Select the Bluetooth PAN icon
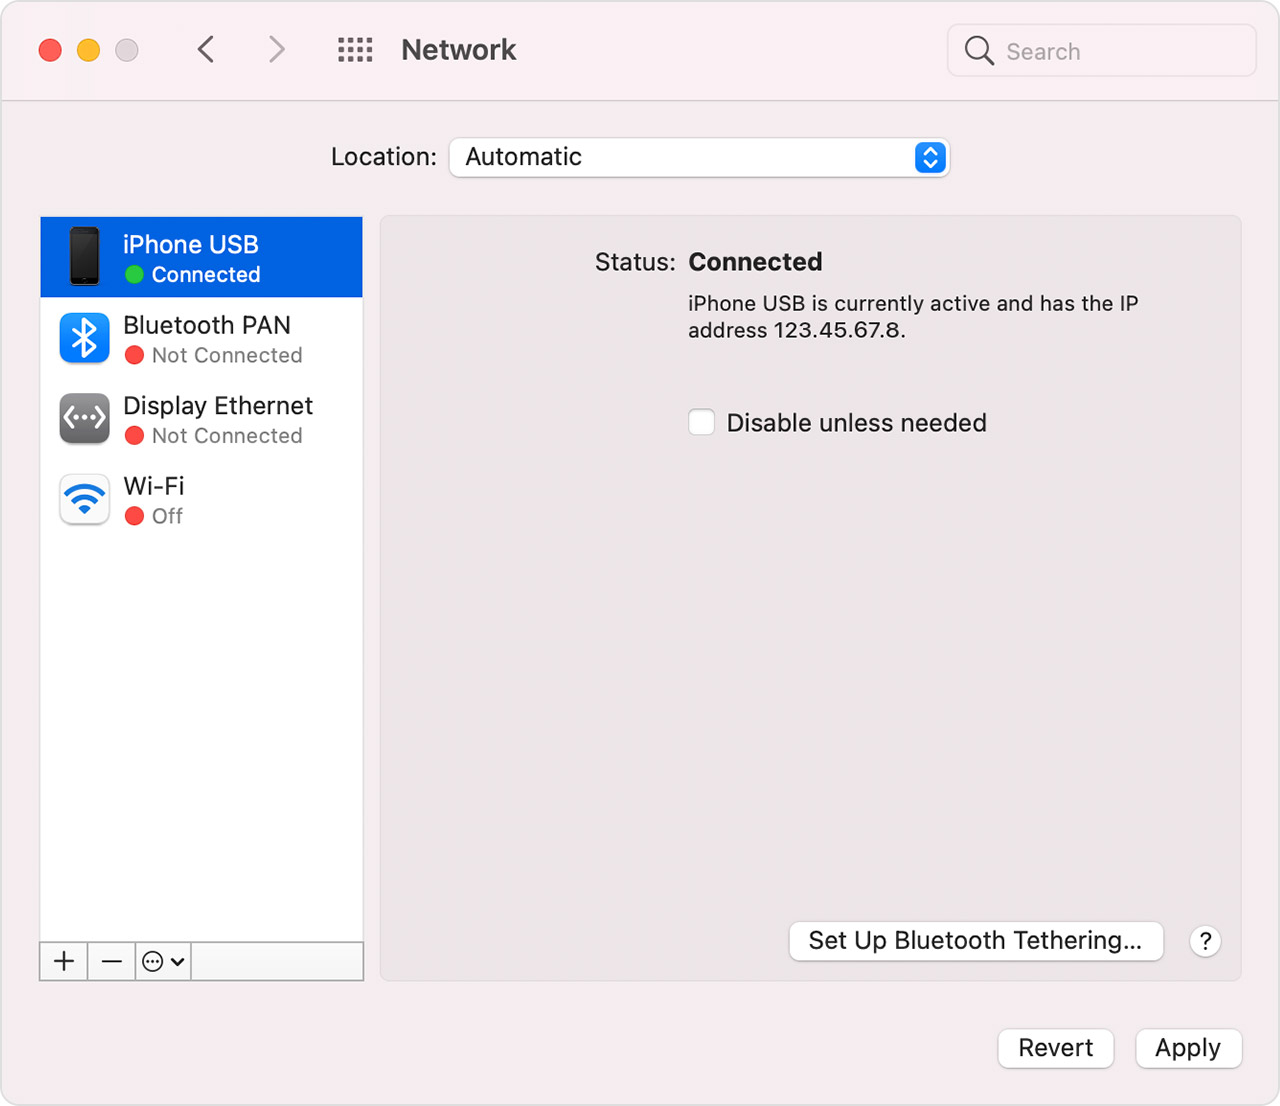The height and width of the screenshot is (1106, 1280). (x=85, y=338)
